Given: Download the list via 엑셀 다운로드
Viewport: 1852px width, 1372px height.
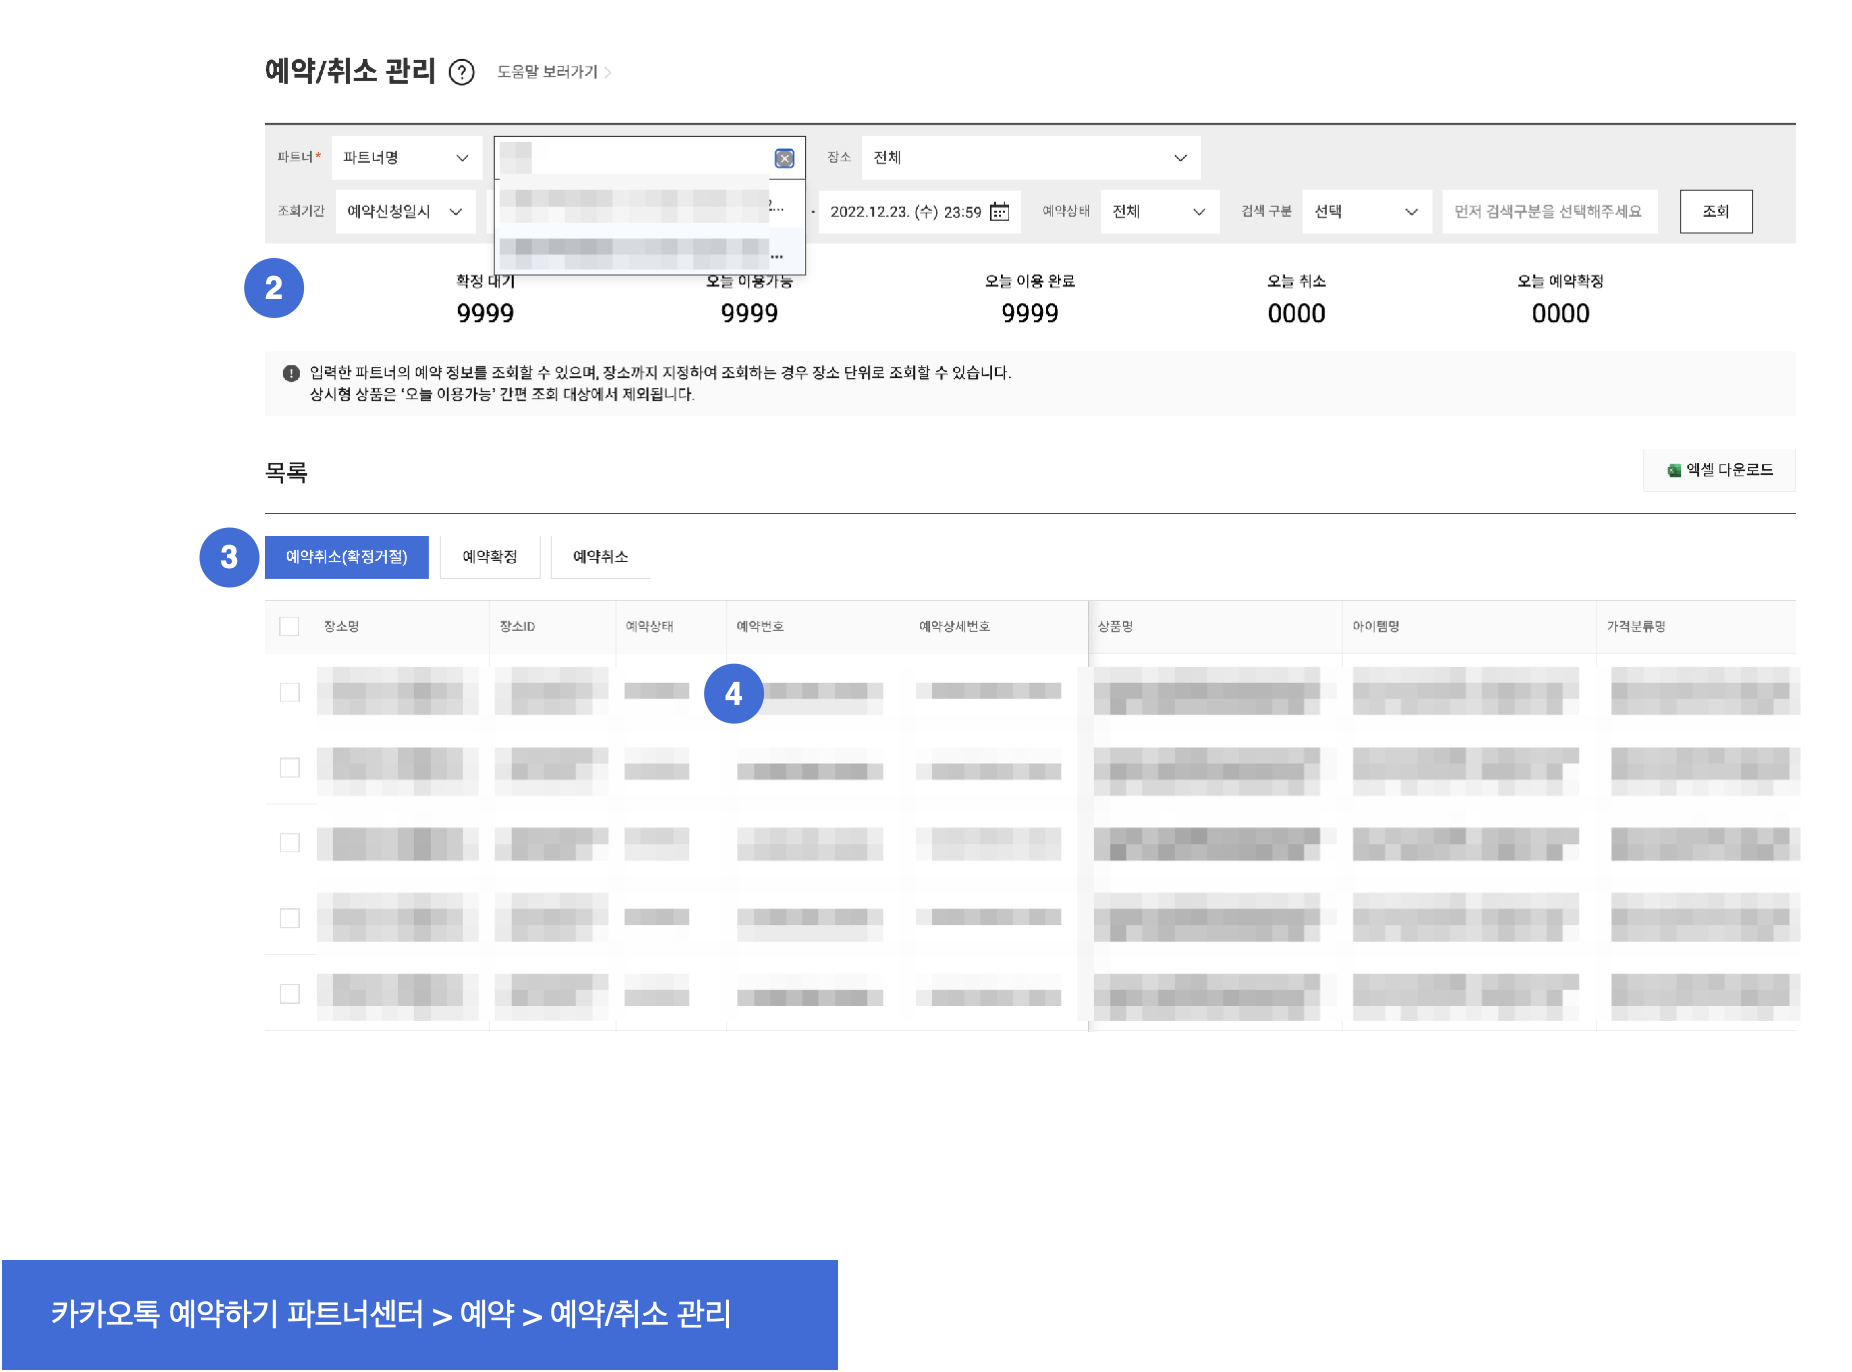Looking at the screenshot, I should pos(1719,470).
